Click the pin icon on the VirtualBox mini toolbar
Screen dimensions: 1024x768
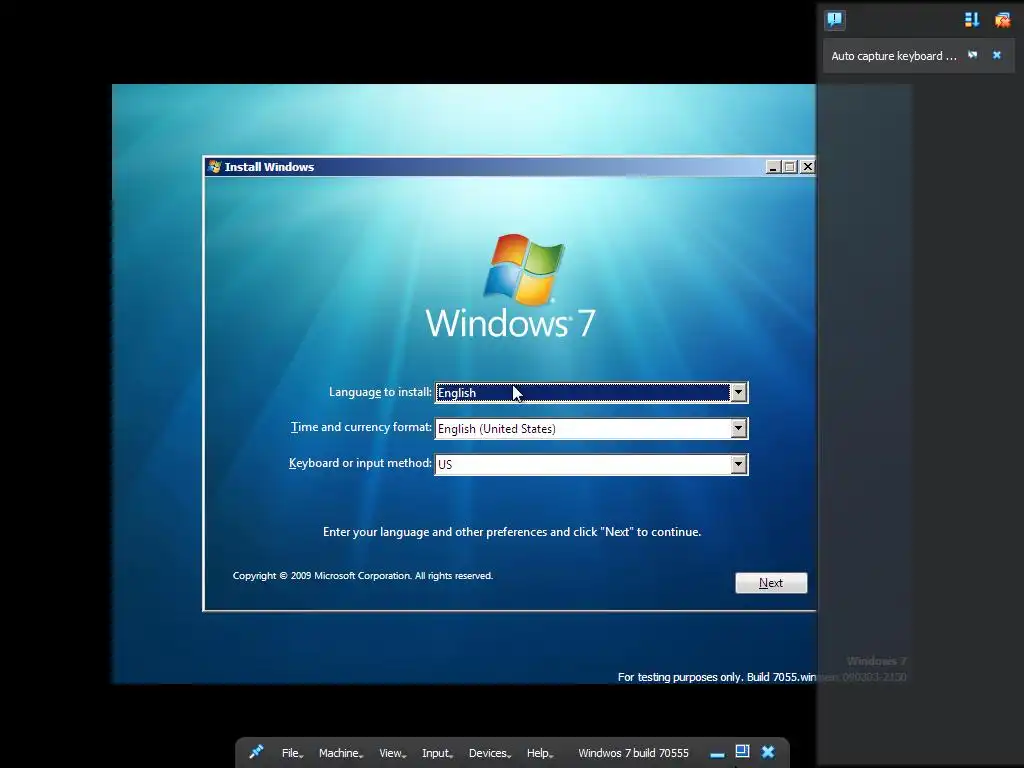click(x=256, y=752)
